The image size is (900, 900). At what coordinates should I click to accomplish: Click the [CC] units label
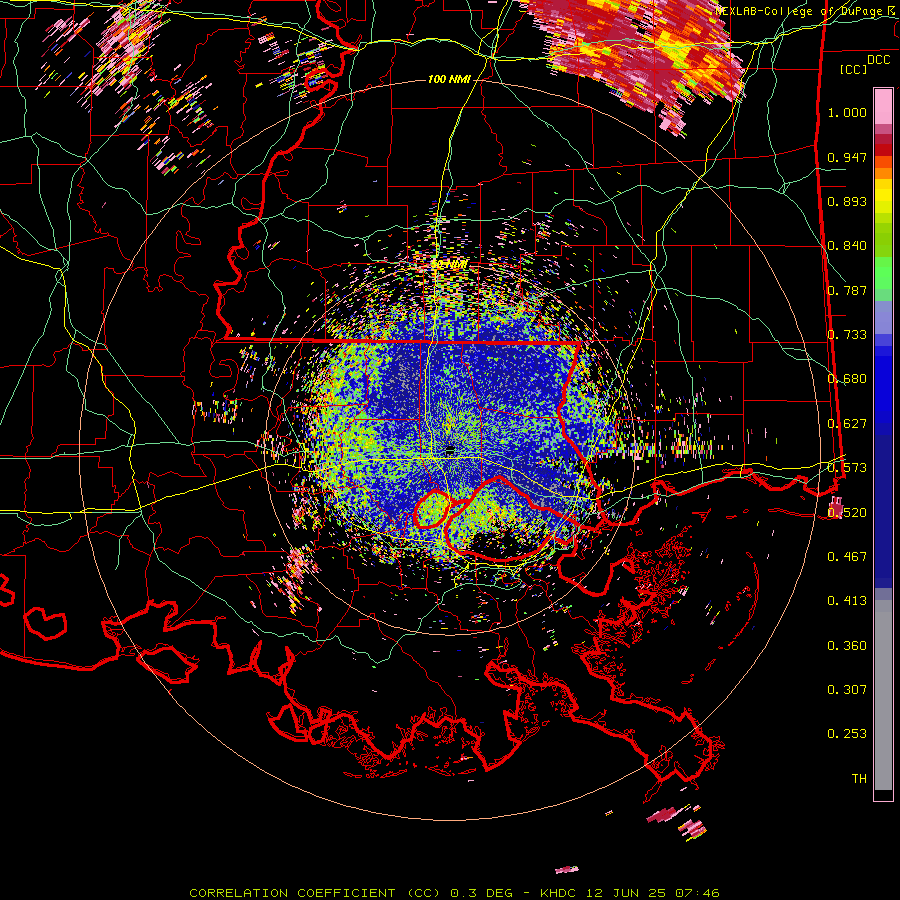click(x=854, y=69)
